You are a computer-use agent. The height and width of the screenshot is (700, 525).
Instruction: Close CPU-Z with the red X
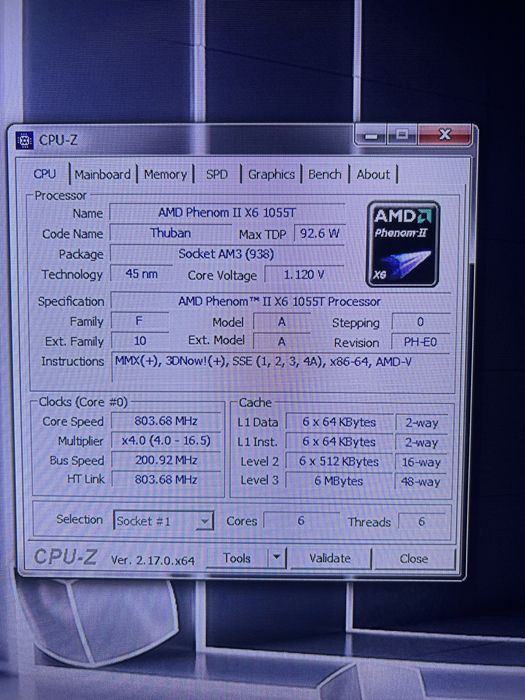click(x=445, y=135)
